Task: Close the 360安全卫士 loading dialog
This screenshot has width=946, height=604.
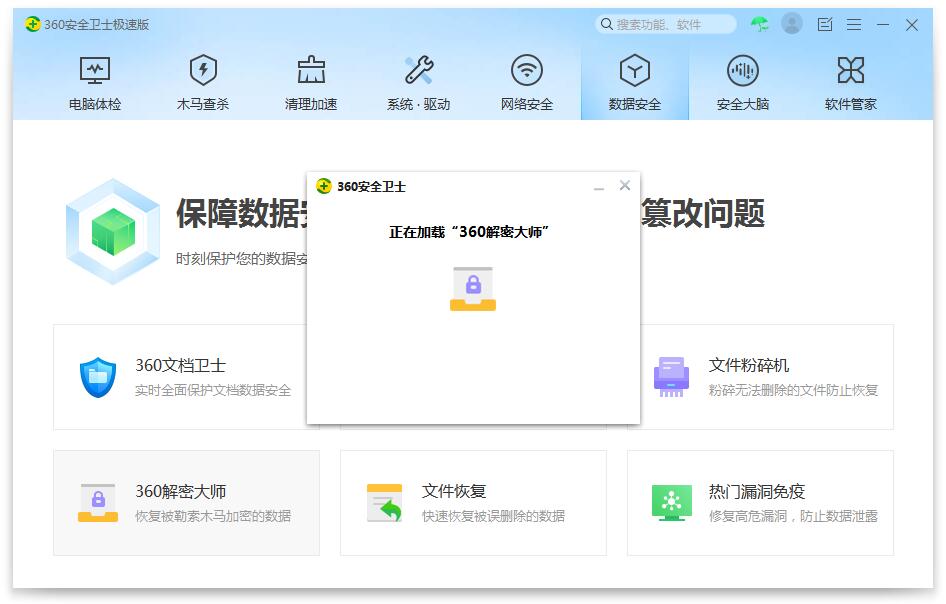Action: click(x=625, y=185)
